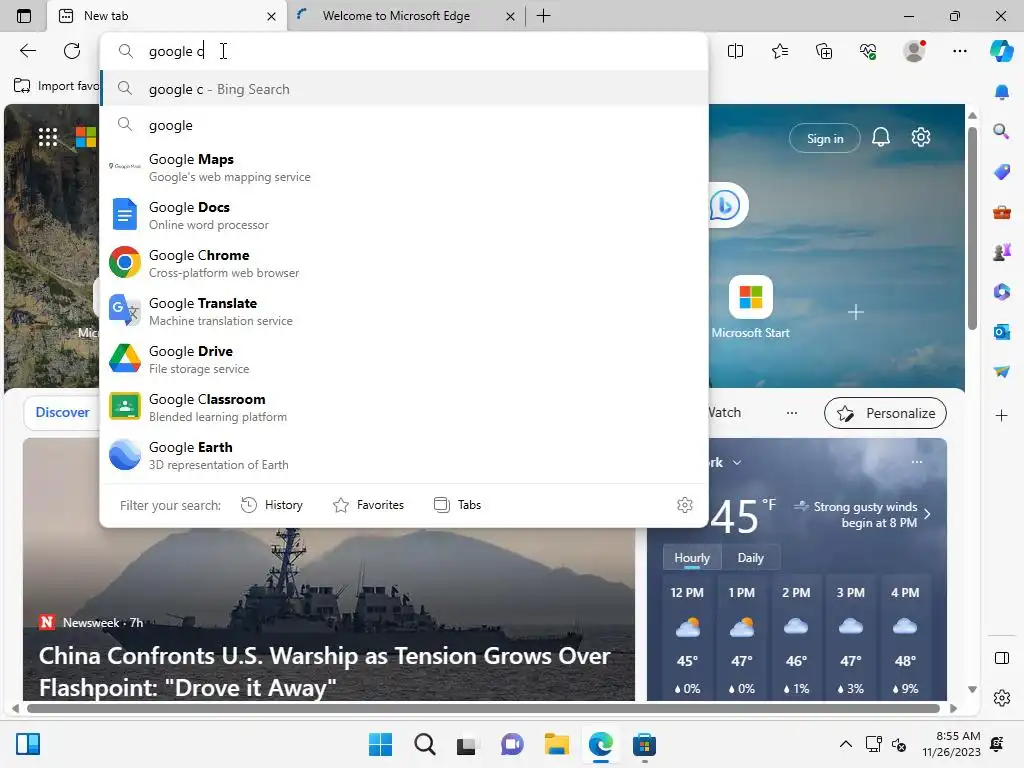Reload the page with refresh icon
Image resolution: width=1024 pixels, height=768 pixels.
coord(72,51)
